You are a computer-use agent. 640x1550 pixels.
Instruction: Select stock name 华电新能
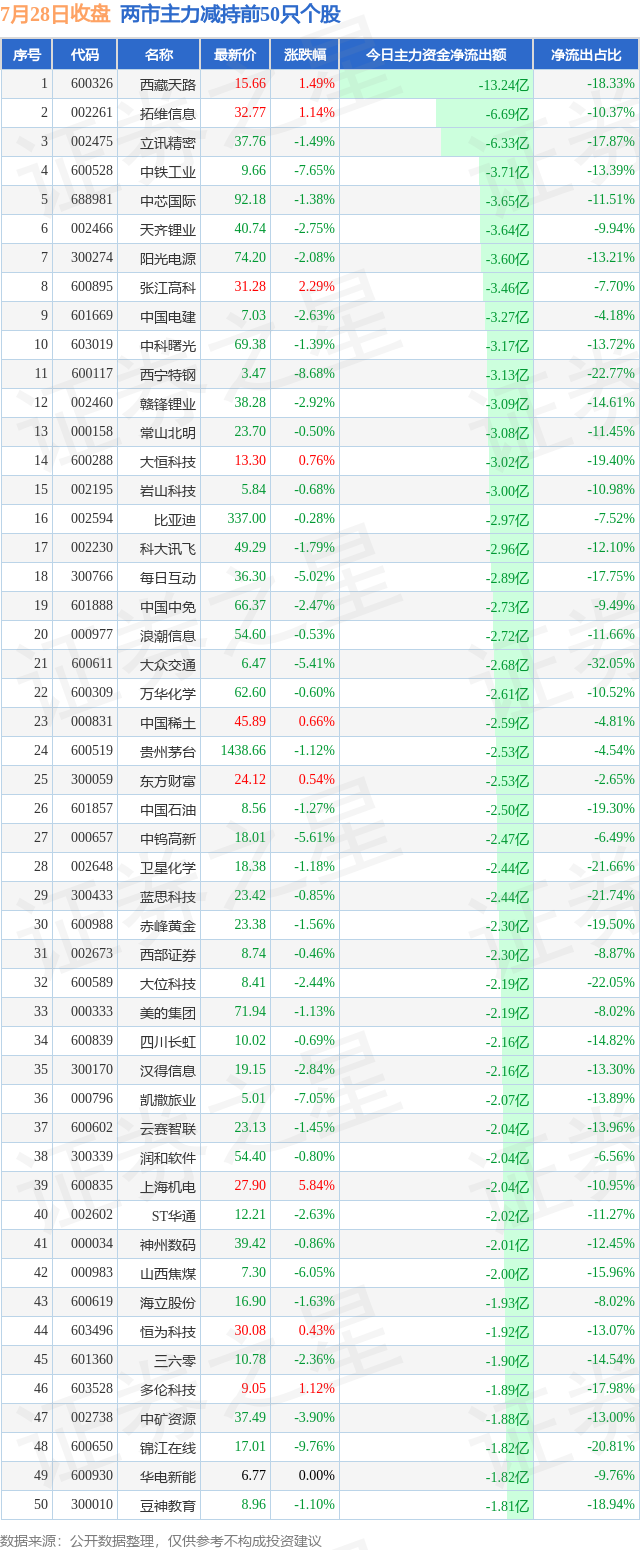pyautogui.click(x=168, y=1476)
